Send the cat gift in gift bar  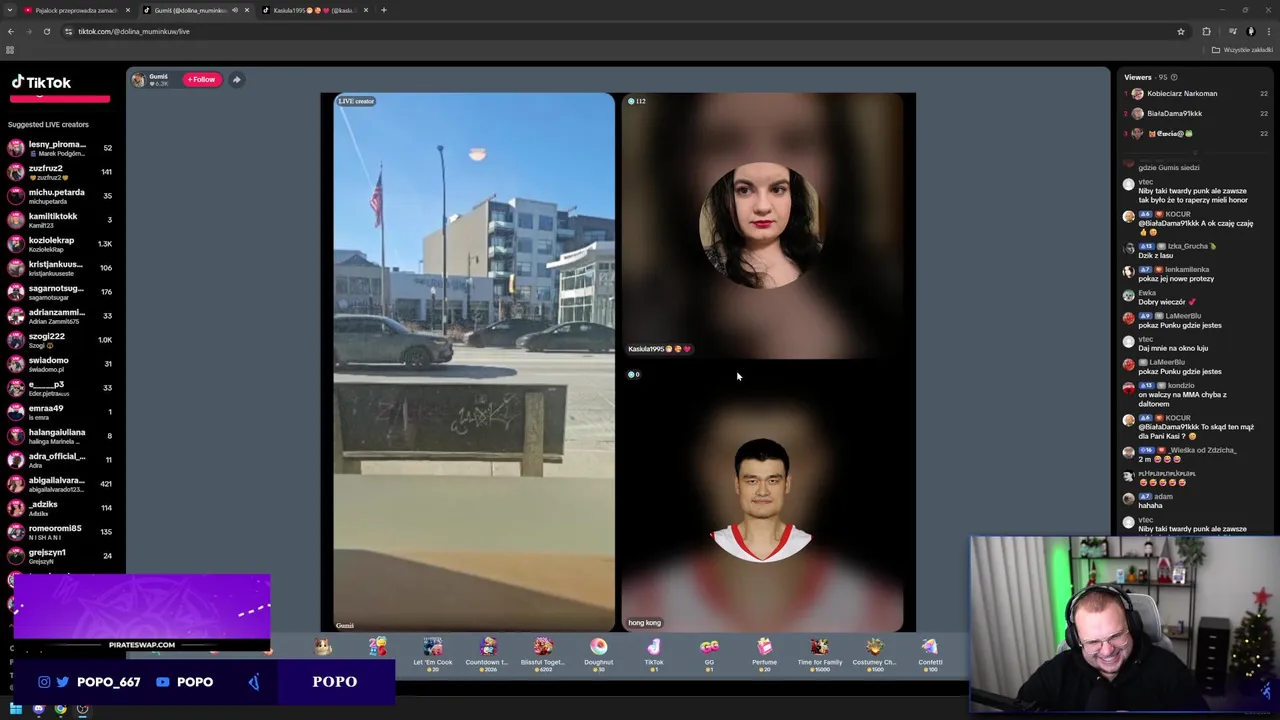click(x=323, y=648)
